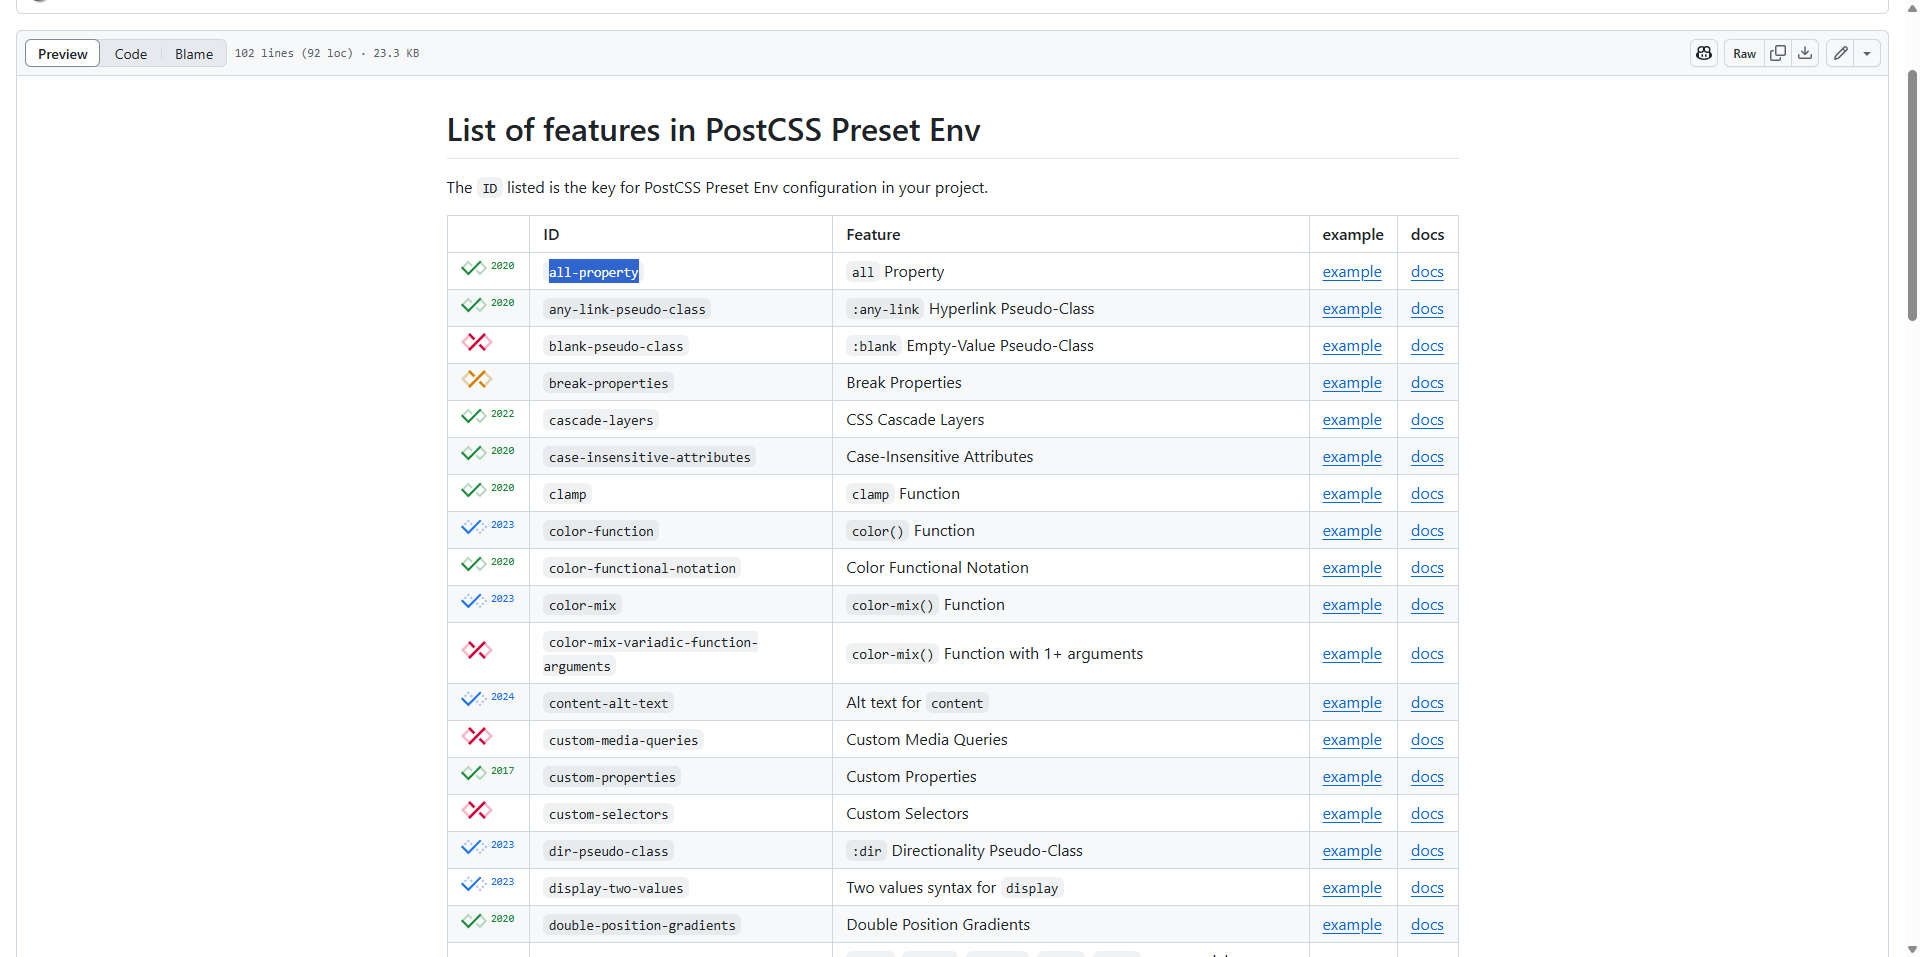Open docs link for double-position-gradients
1920x957 pixels.
point(1427,925)
